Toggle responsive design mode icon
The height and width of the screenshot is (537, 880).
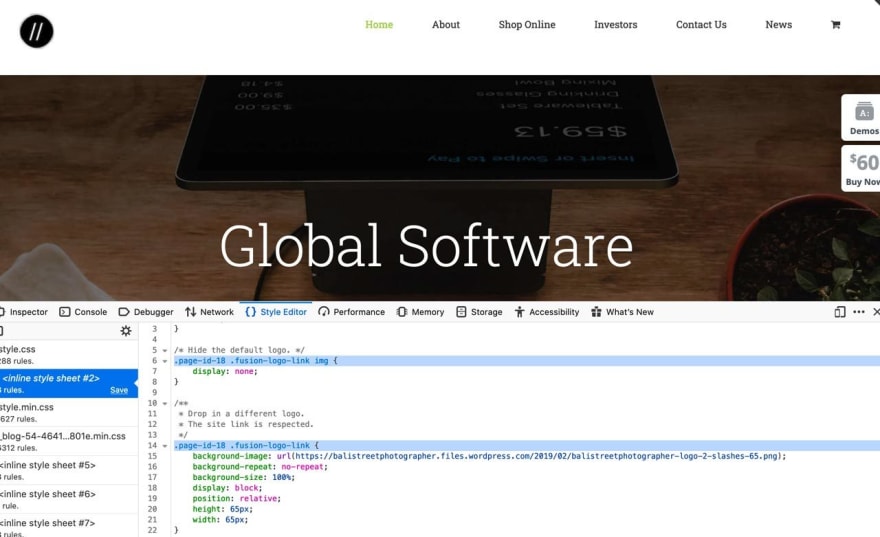[840, 312]
